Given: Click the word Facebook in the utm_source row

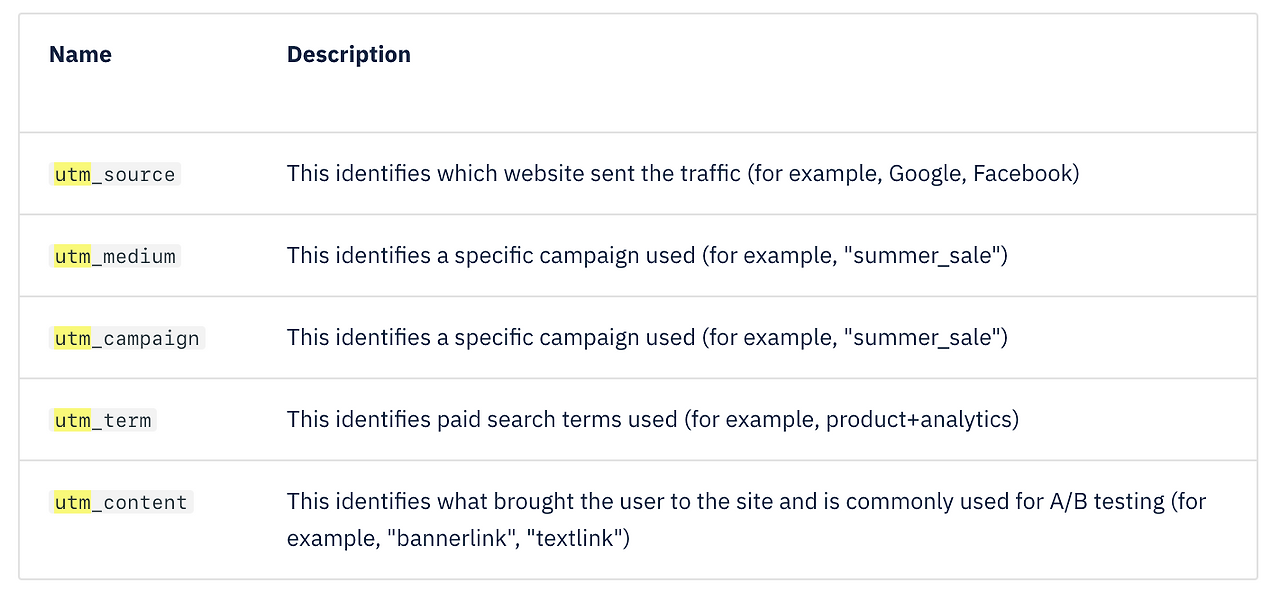Looking at the screenshot, I should click(1022, 174).
